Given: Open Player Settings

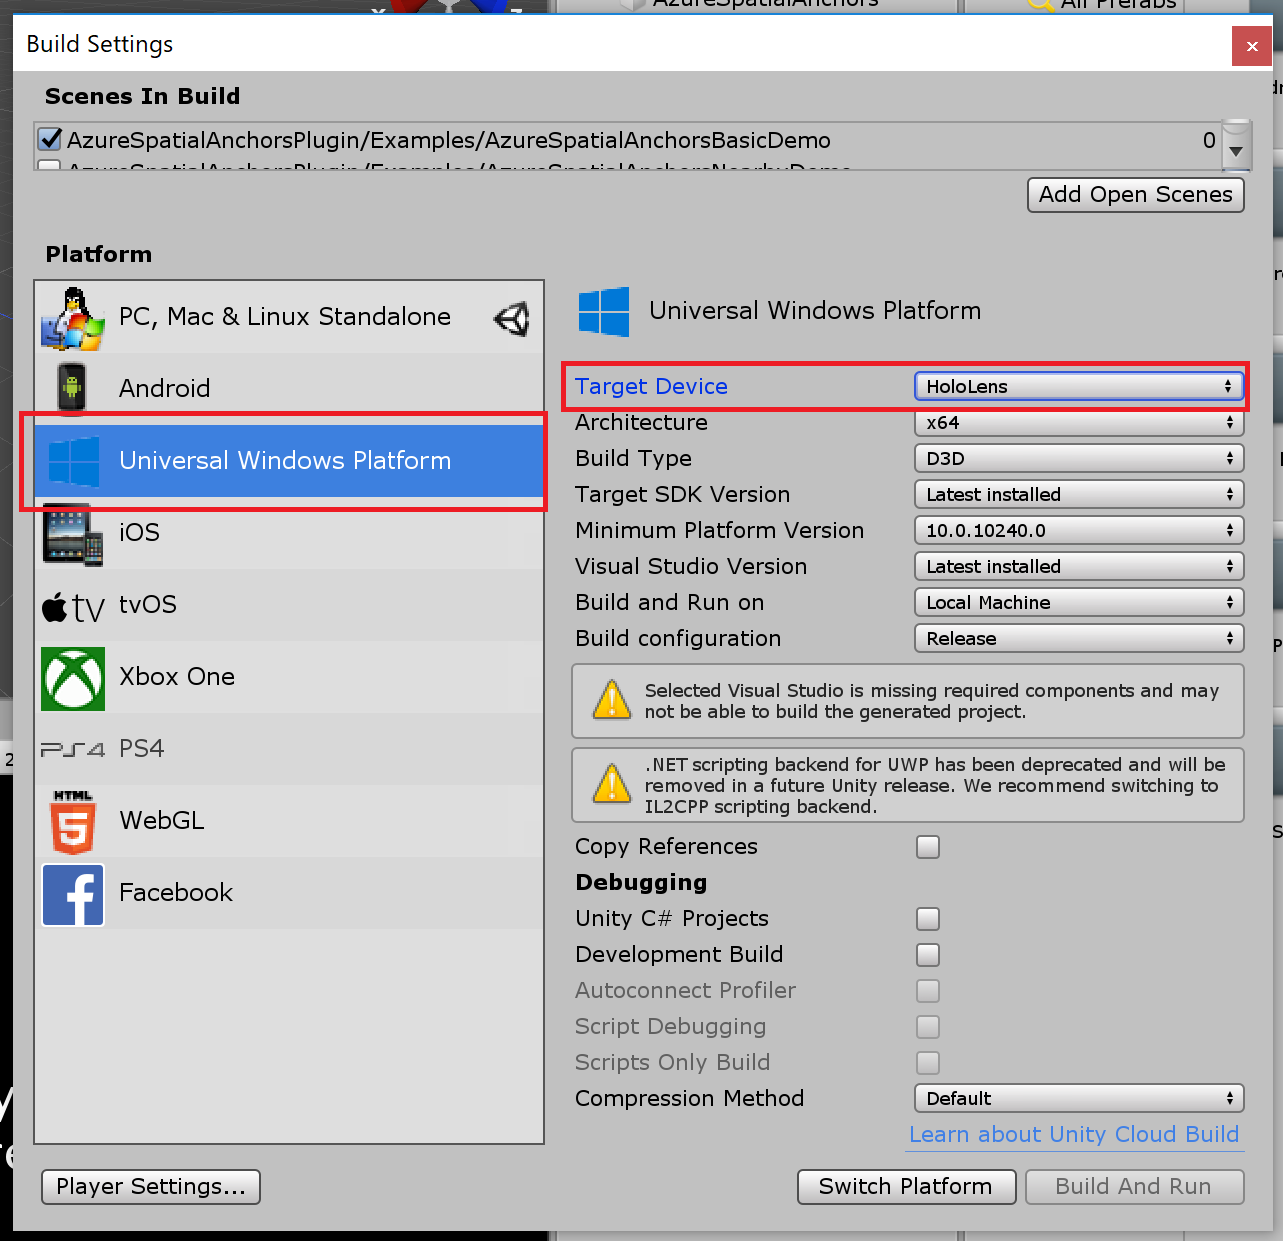Looking at the screenshot, I should [151, 1187].
